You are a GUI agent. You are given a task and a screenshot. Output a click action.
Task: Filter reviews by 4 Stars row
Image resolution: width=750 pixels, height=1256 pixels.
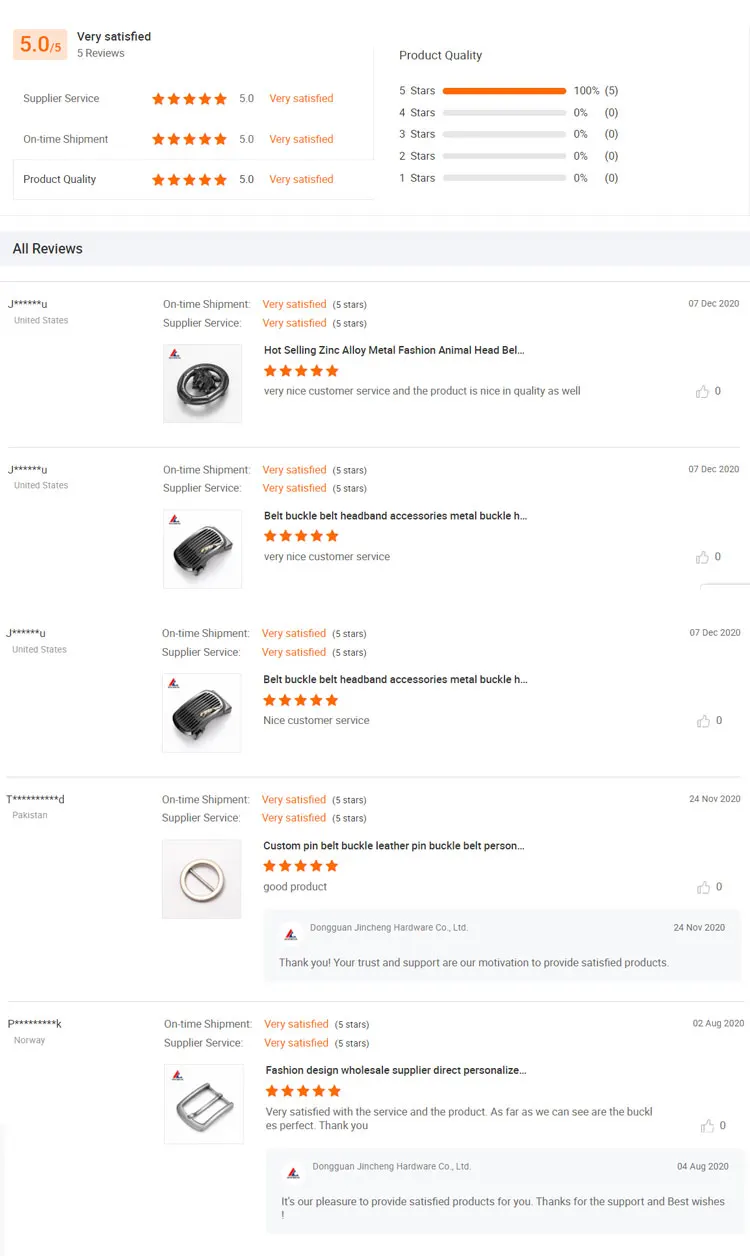click(x=504, y=113)
